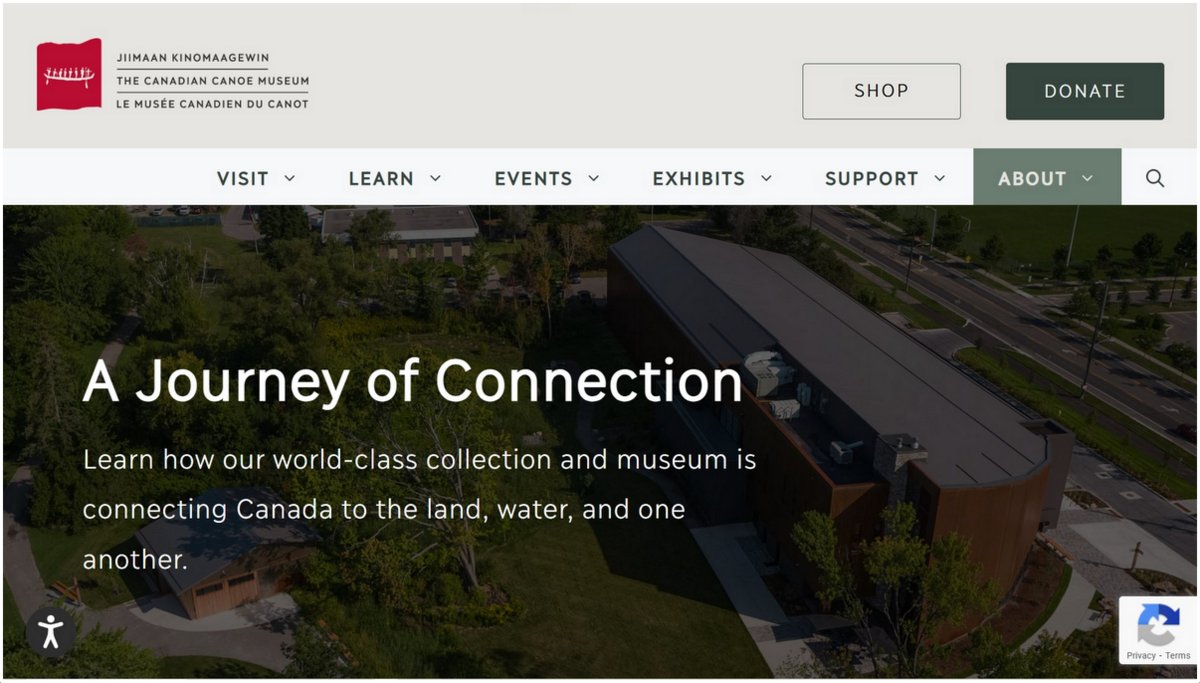Select the Exhibits navigation item
This screenshot has height=683, width=1200.
pyautogui.click(x=699, y=179)
